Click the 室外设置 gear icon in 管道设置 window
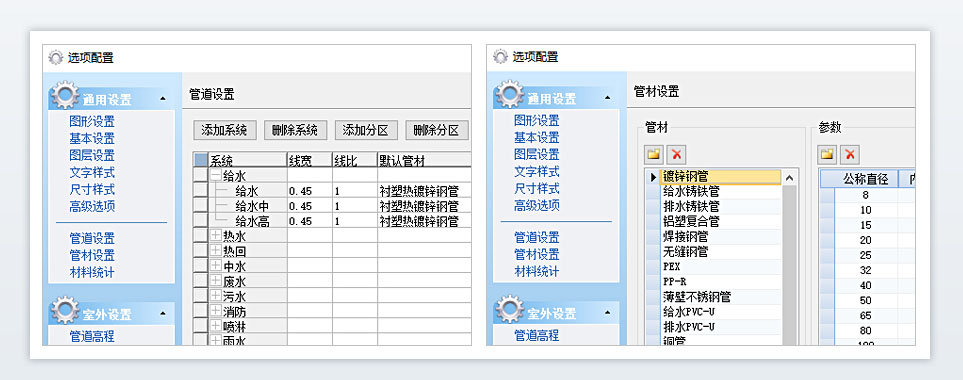963x380 pixels. coord(65,309)
